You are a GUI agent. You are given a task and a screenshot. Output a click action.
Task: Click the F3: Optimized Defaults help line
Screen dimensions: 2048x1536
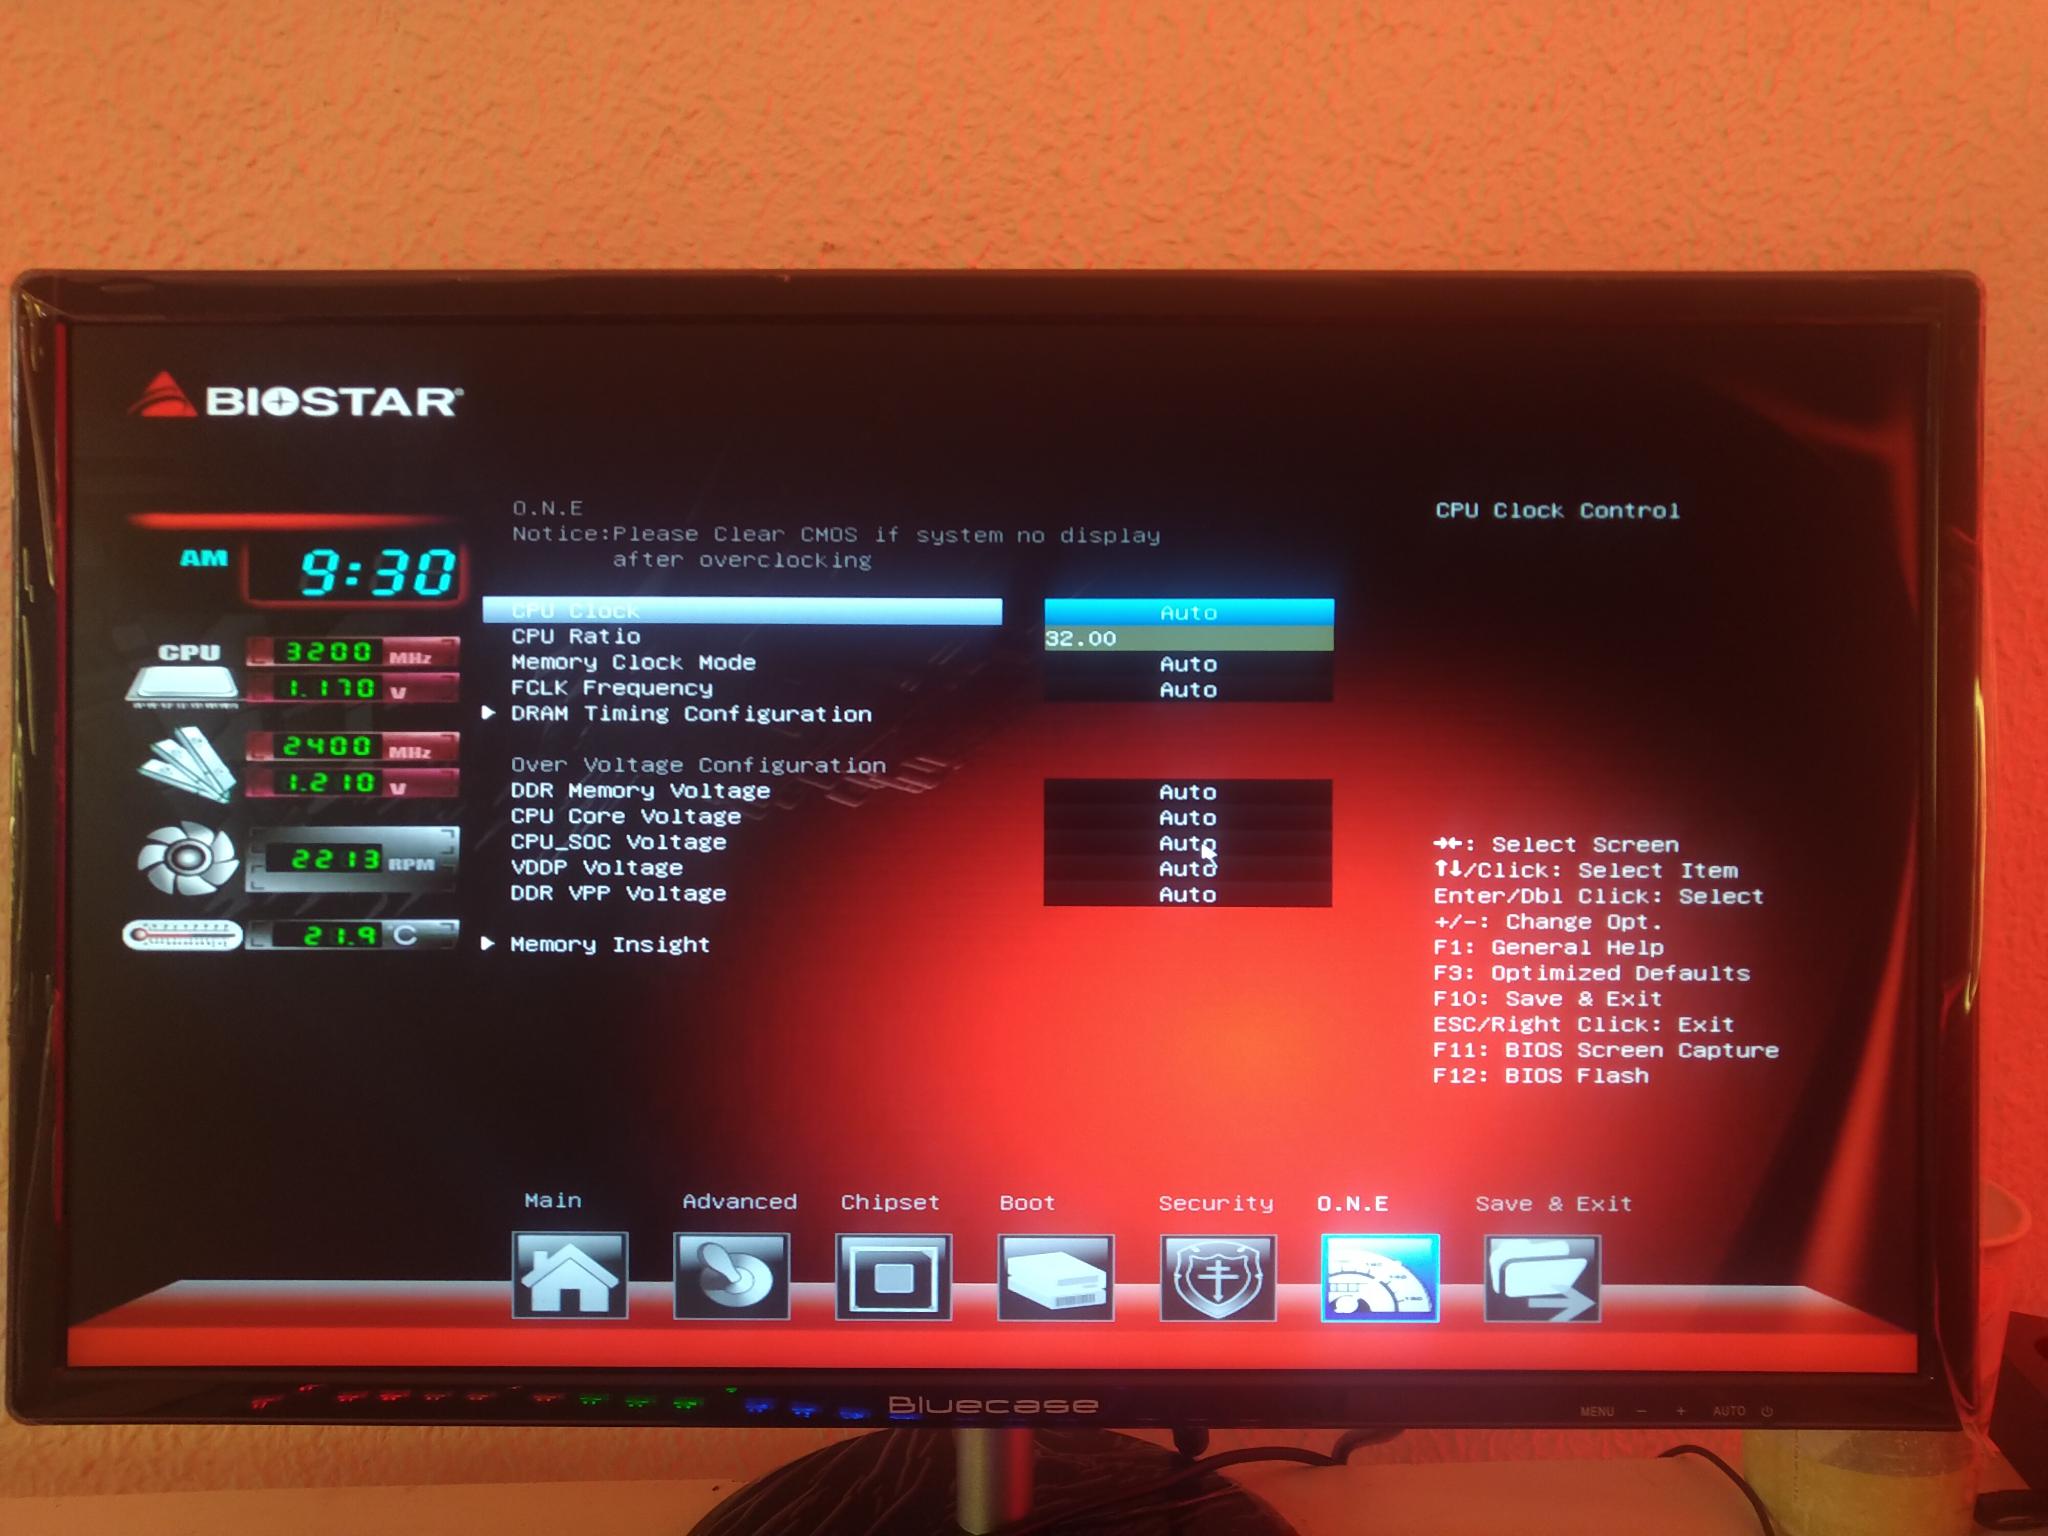tap(1592, 973)
